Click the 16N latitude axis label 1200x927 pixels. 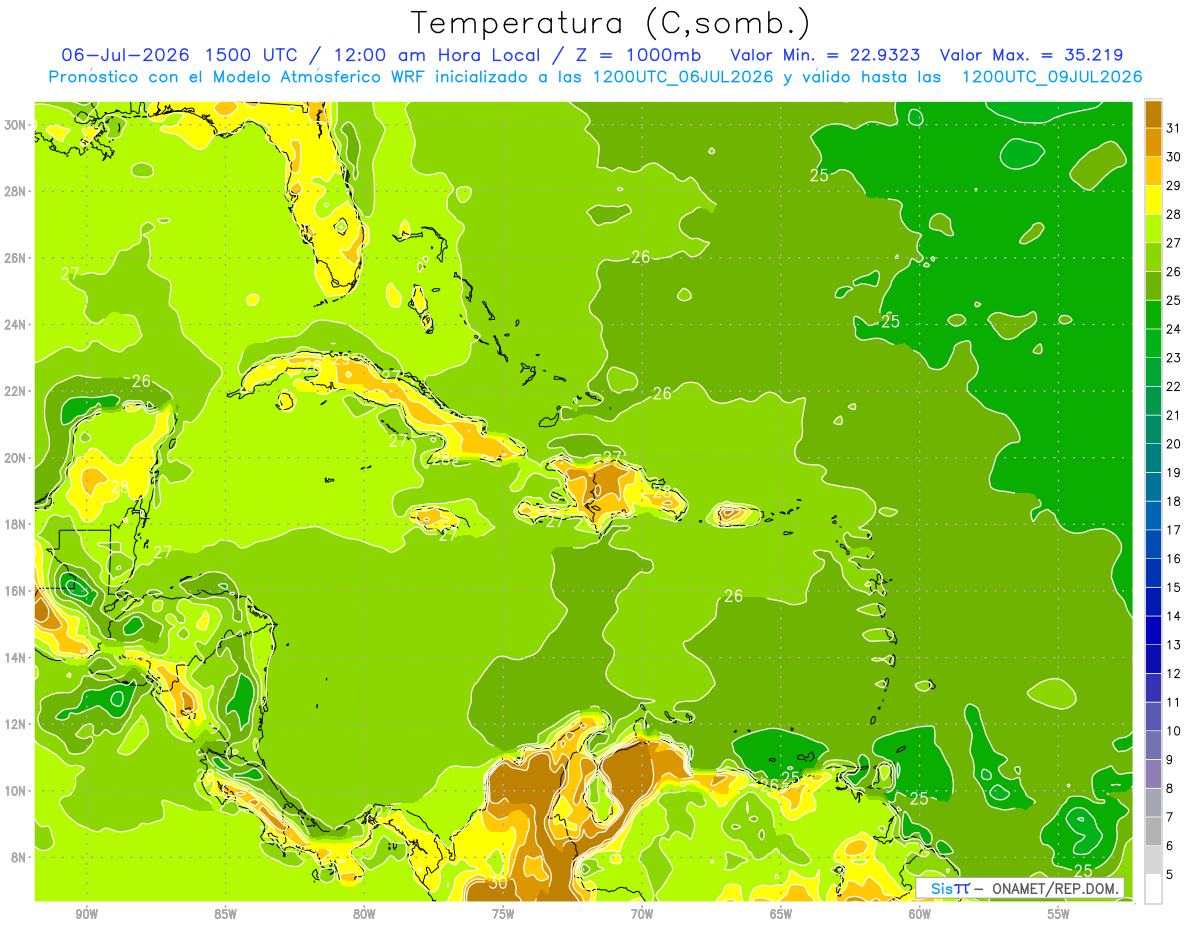tap(17, 591)
